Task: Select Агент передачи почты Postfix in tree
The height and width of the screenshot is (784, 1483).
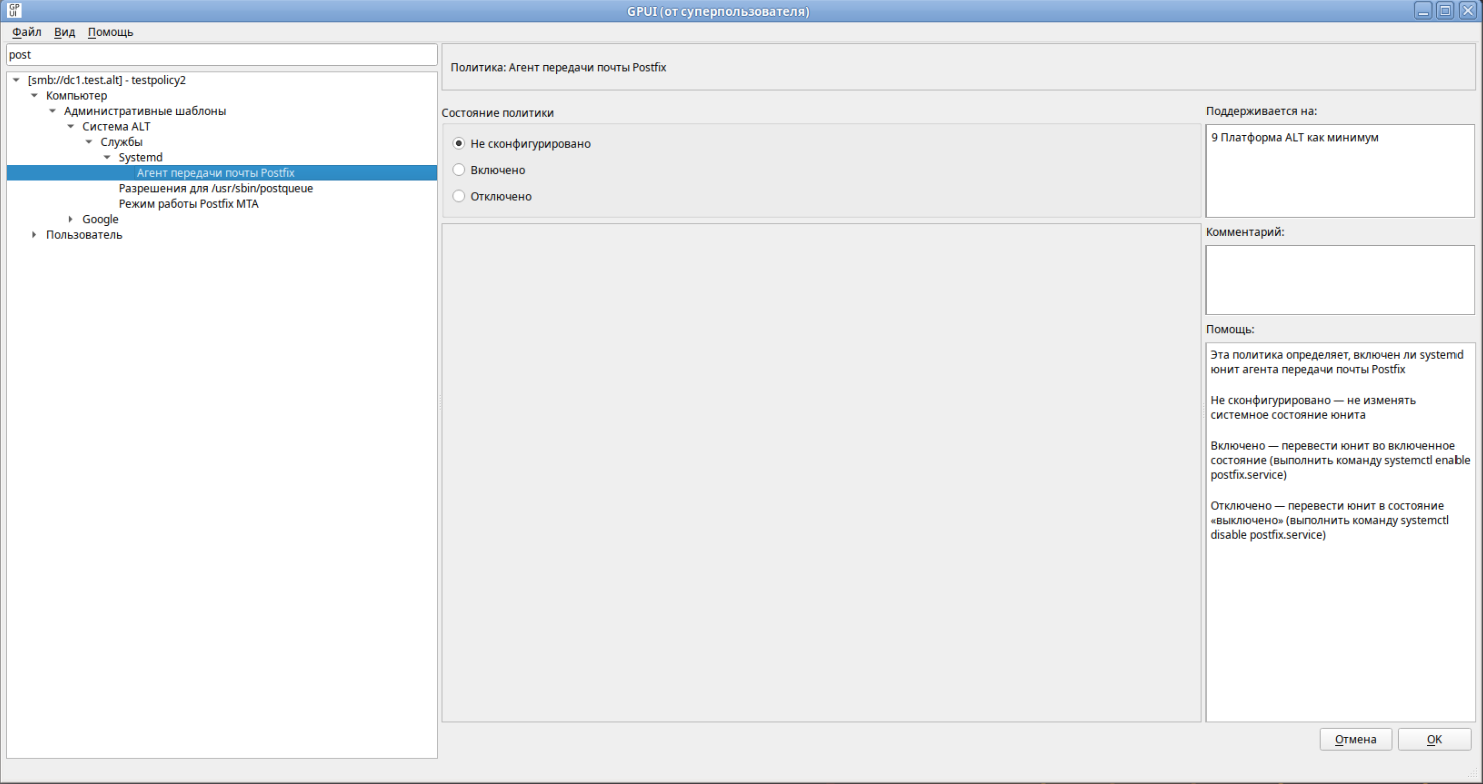Action: point(215,173)
